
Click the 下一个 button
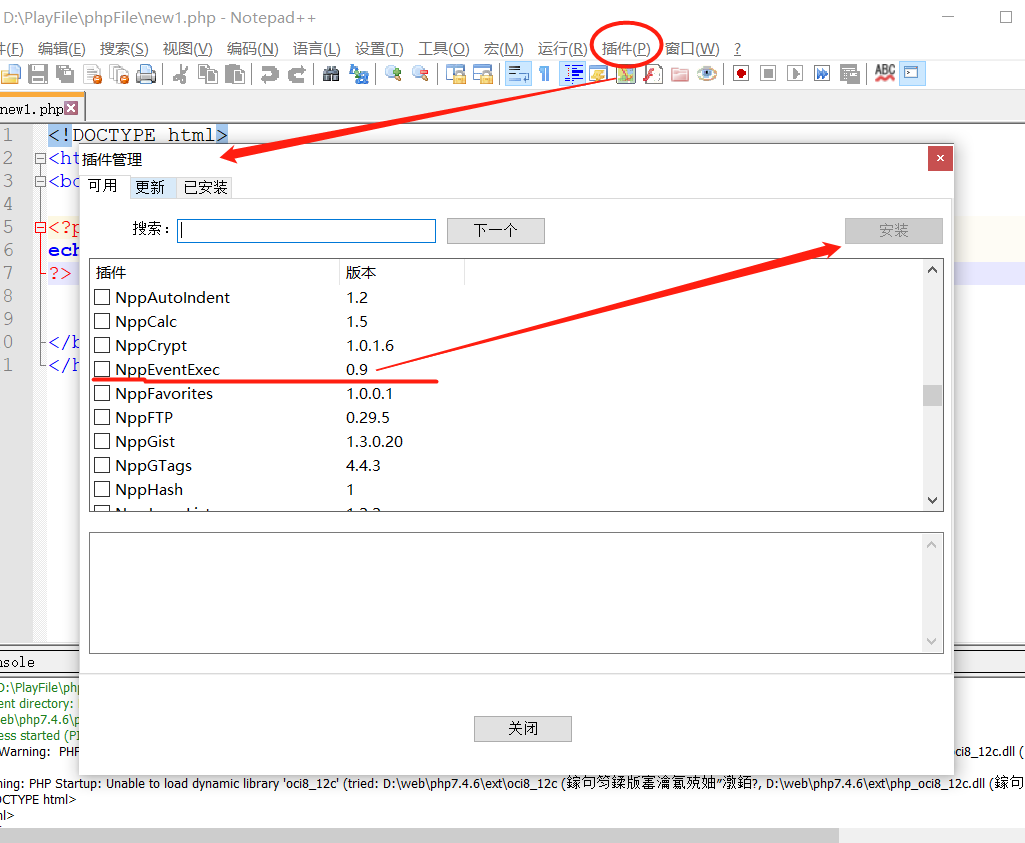point(496,231)
